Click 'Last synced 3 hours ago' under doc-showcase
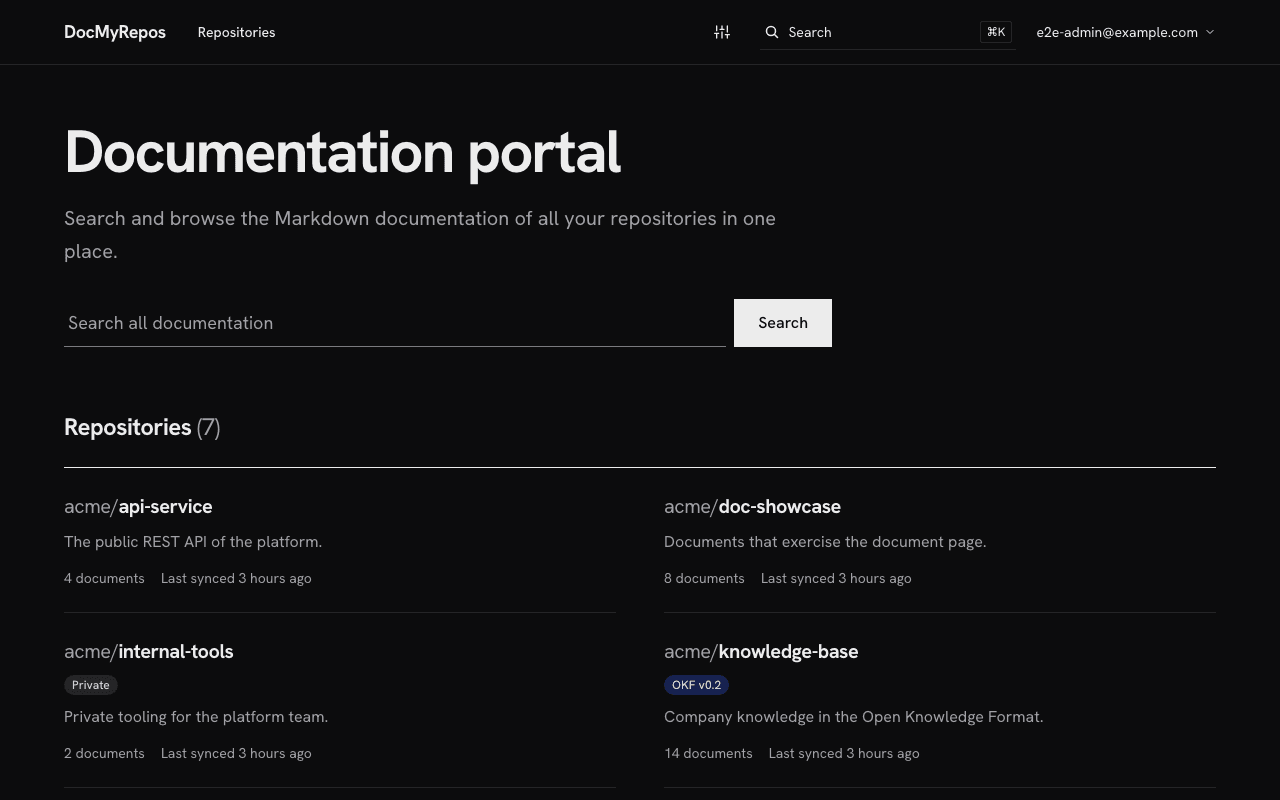Screen dimensions: 1280x800 pos(836,578)
